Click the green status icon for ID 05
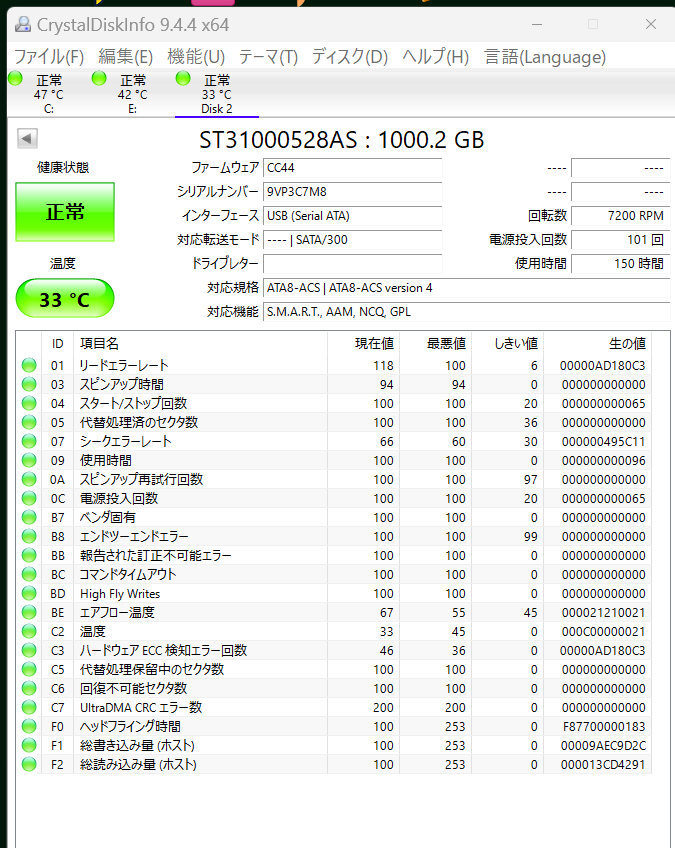675x848 pixels. click(29, 422)
